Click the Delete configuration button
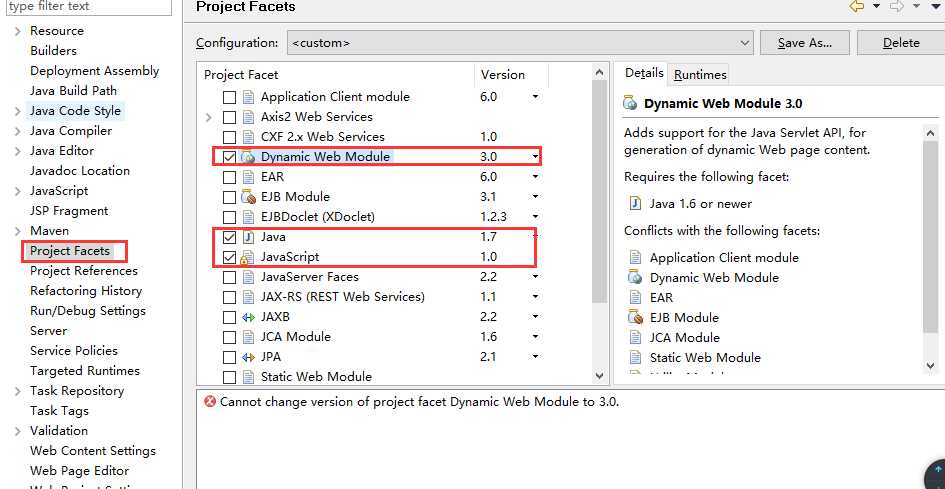Viewport: 945px width, 489px height. 901,43
